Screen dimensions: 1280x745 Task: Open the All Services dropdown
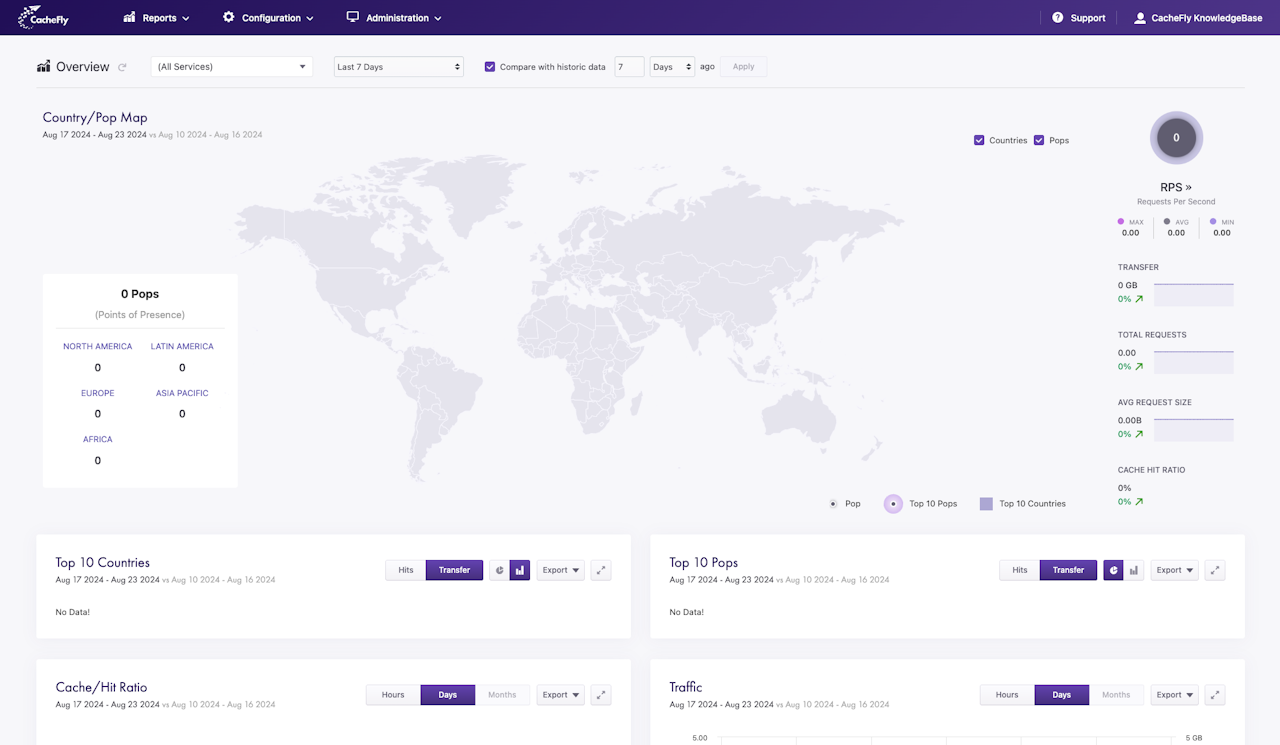[x=232, y=67]
